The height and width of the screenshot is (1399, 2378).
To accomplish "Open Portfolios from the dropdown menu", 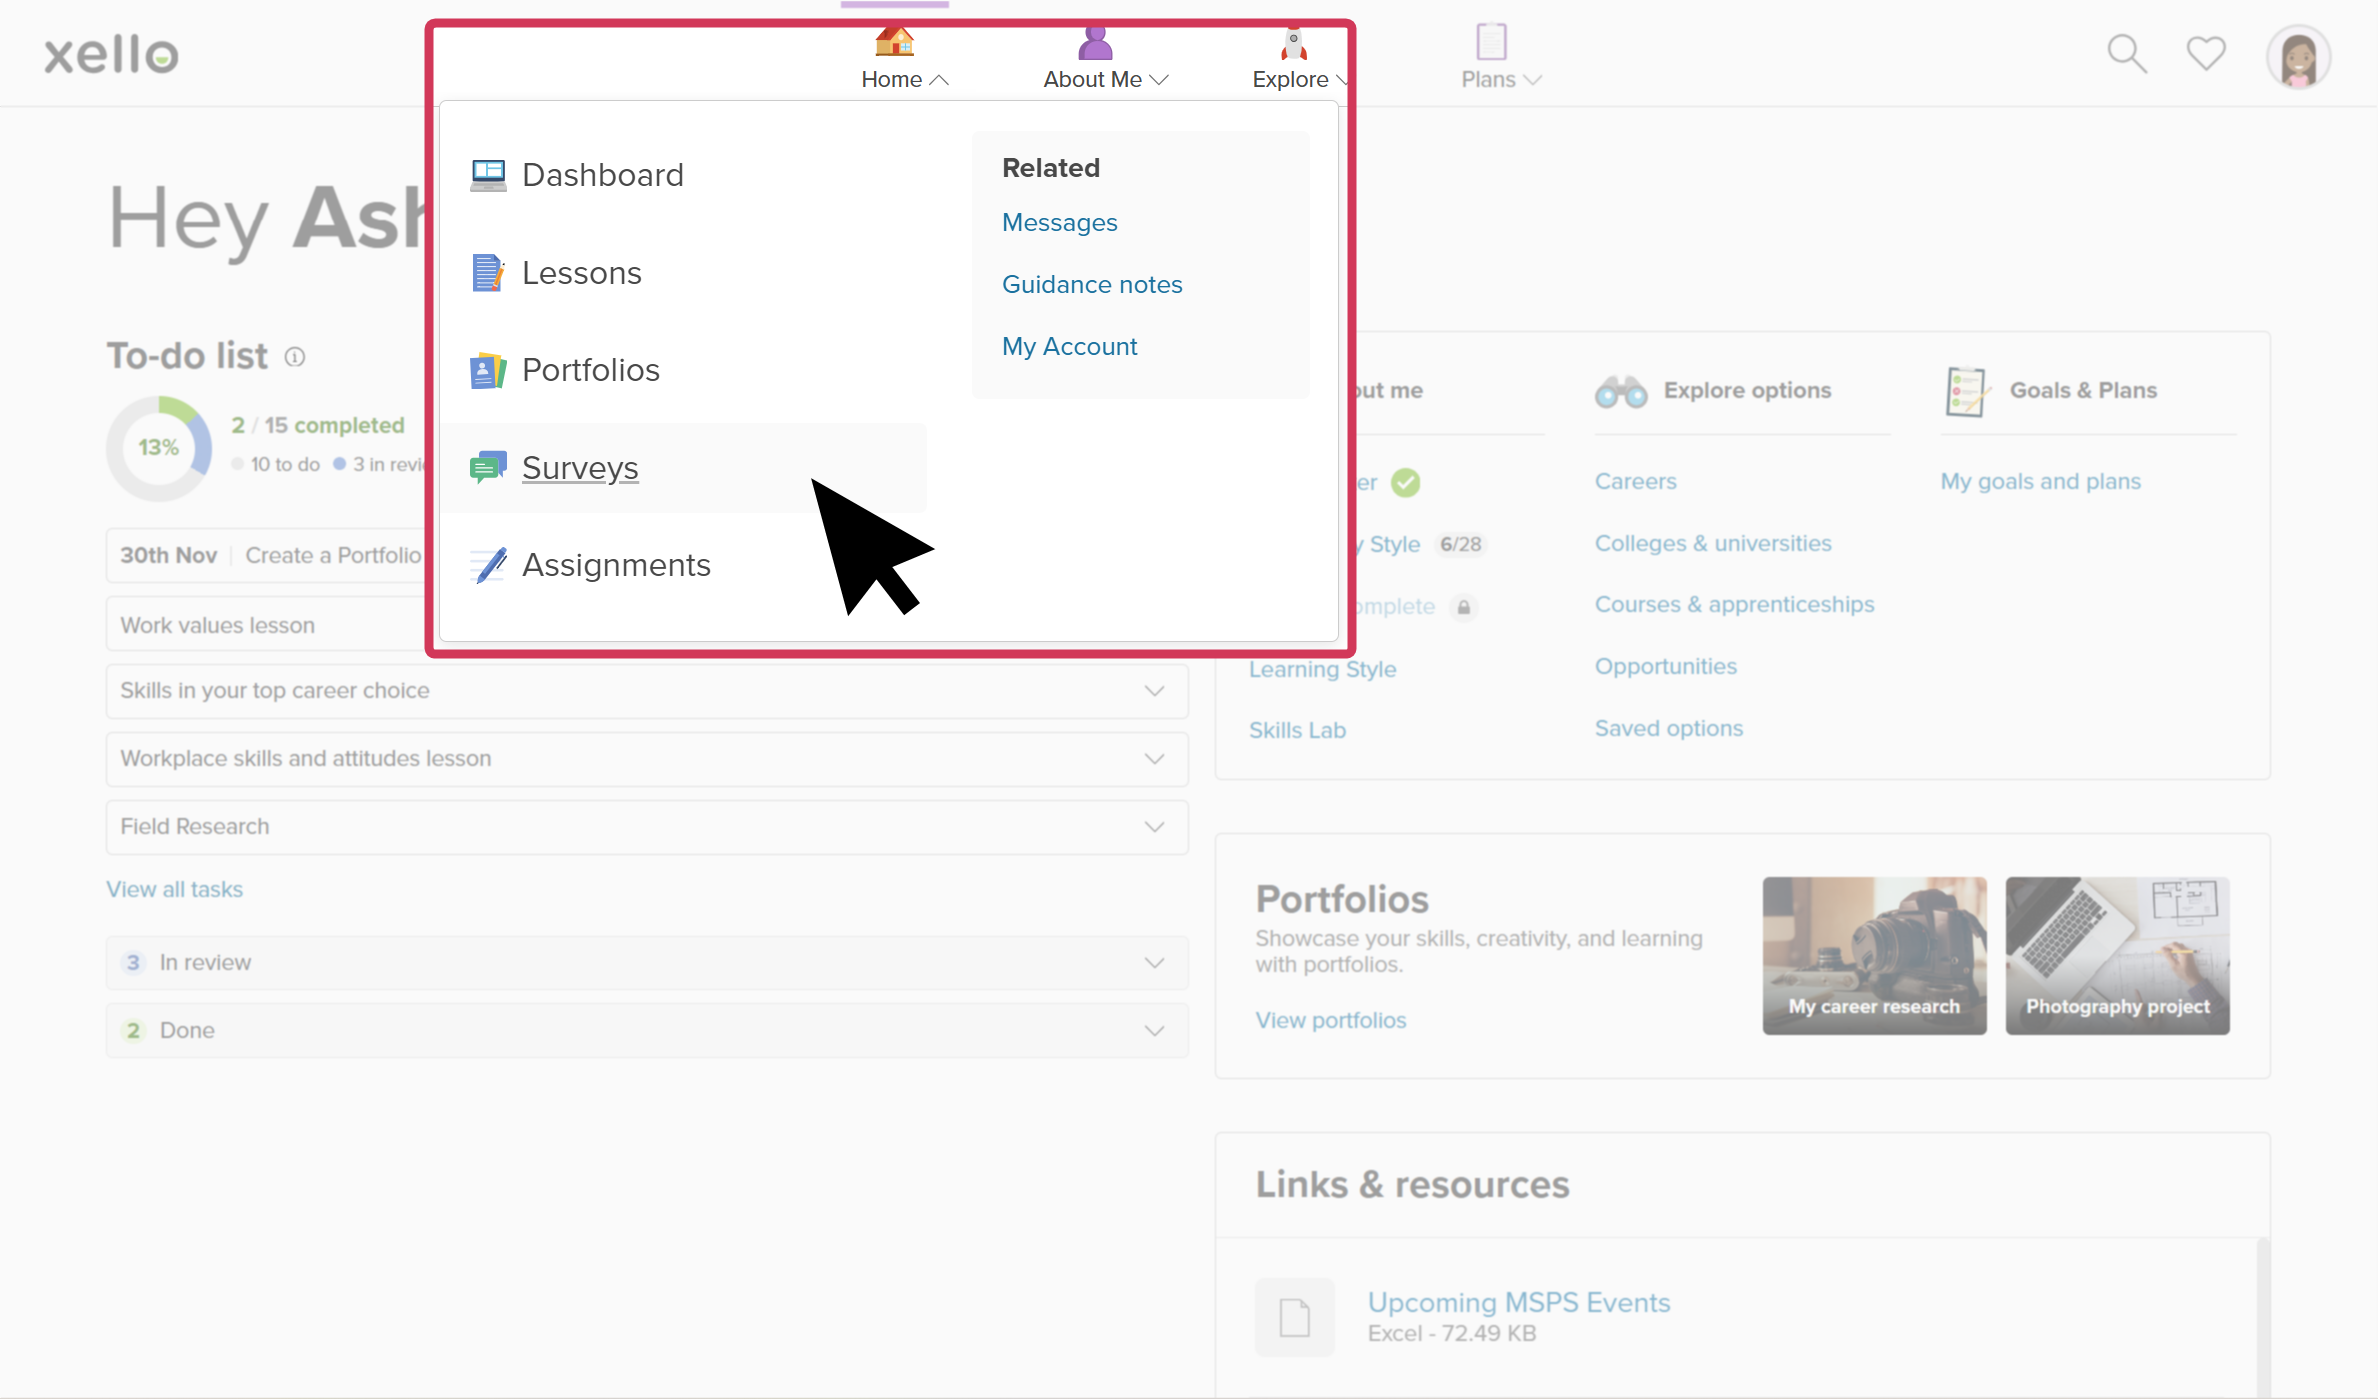I will point(590,369).
